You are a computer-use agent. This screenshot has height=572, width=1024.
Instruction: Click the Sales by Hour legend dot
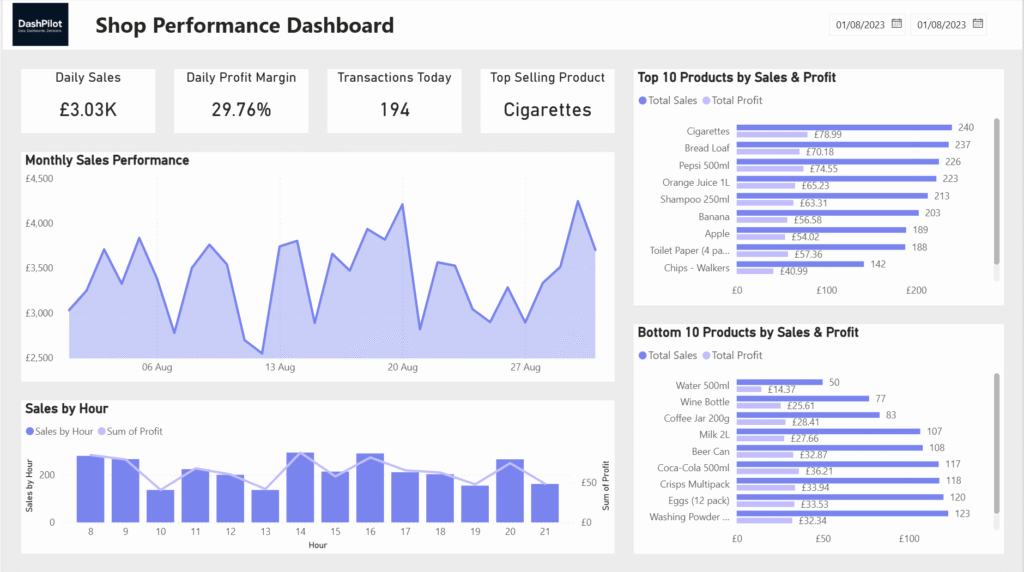coord(29,431)
